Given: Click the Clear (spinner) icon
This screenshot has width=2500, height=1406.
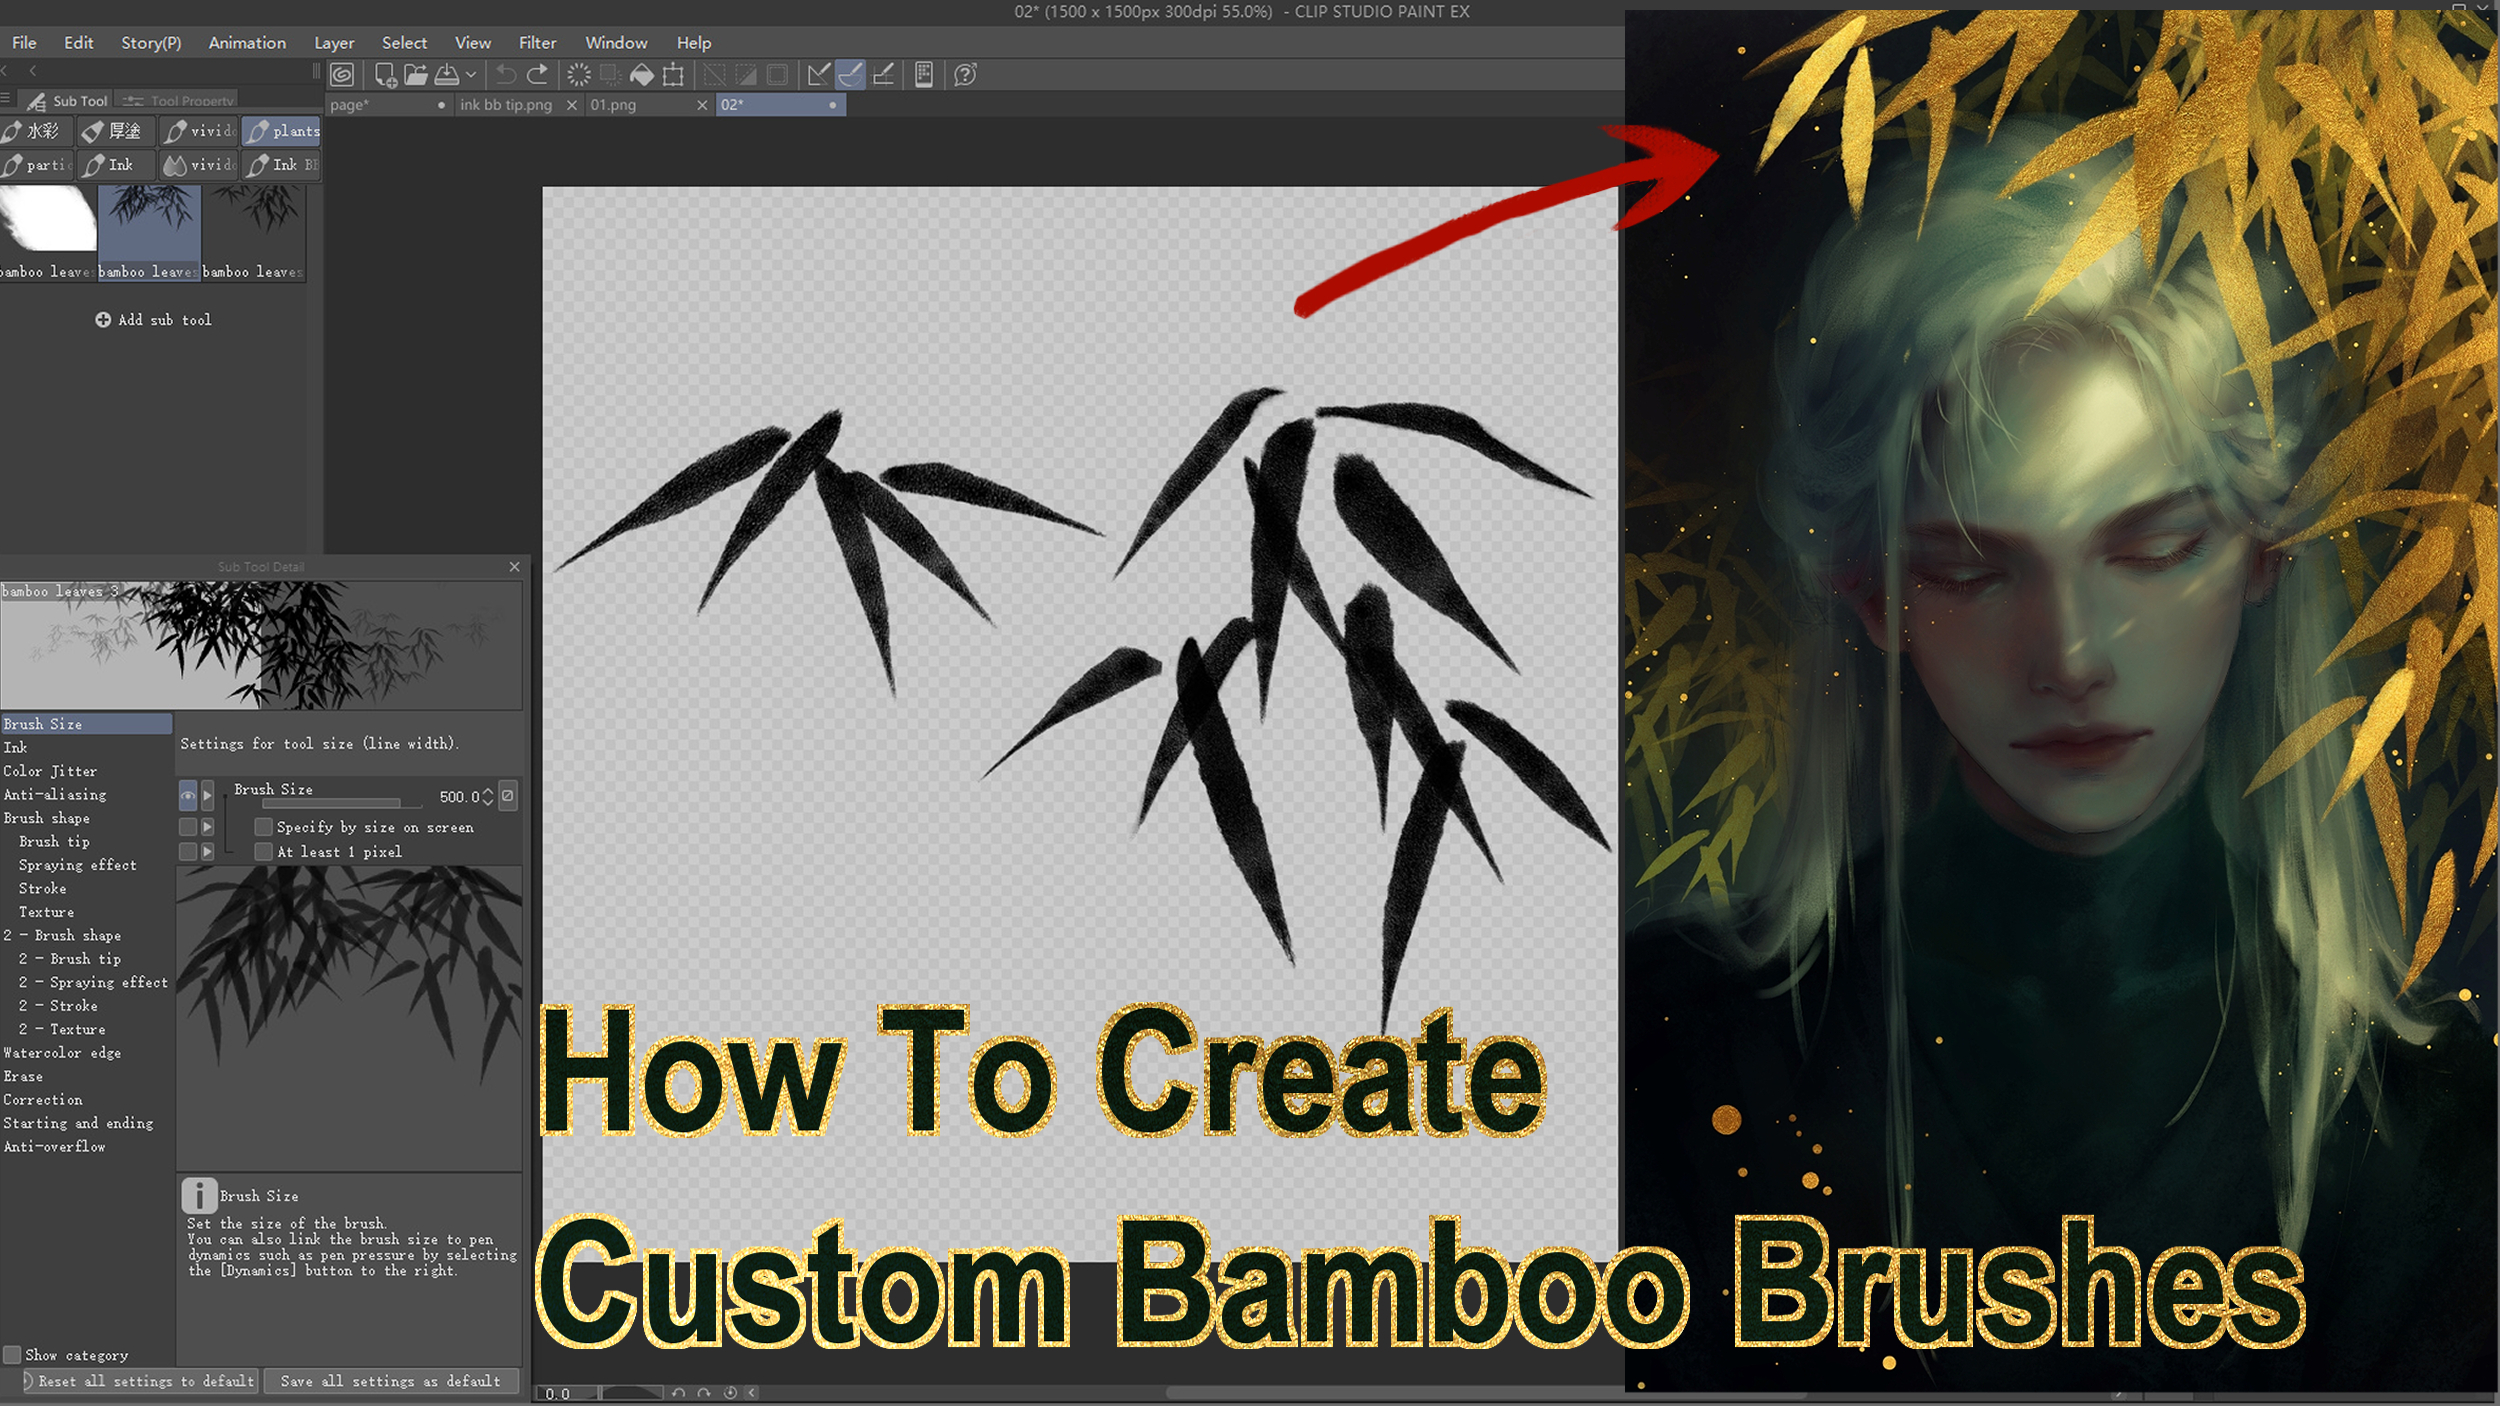Looking at the screenshot, I should point(579,75).
